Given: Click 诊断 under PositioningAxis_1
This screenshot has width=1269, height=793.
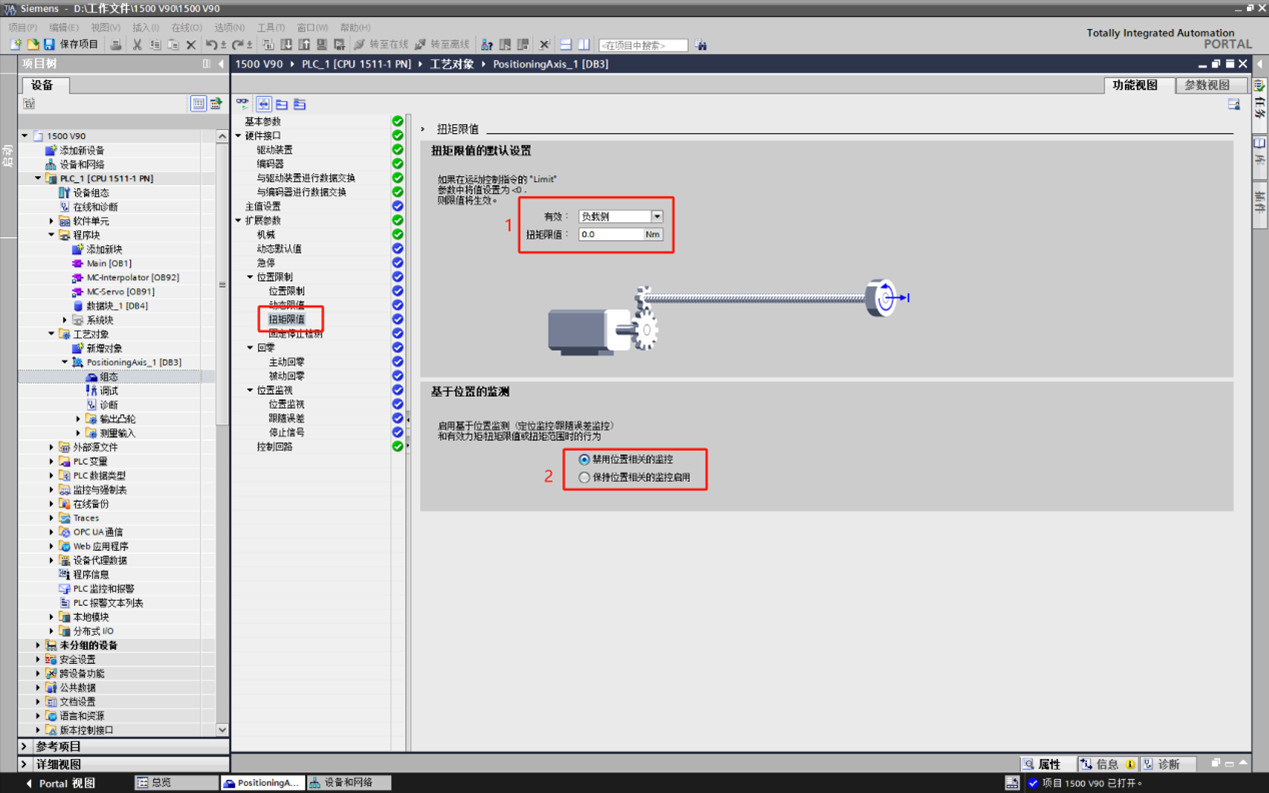Looking at the screenshot, I should pos(109,405).
